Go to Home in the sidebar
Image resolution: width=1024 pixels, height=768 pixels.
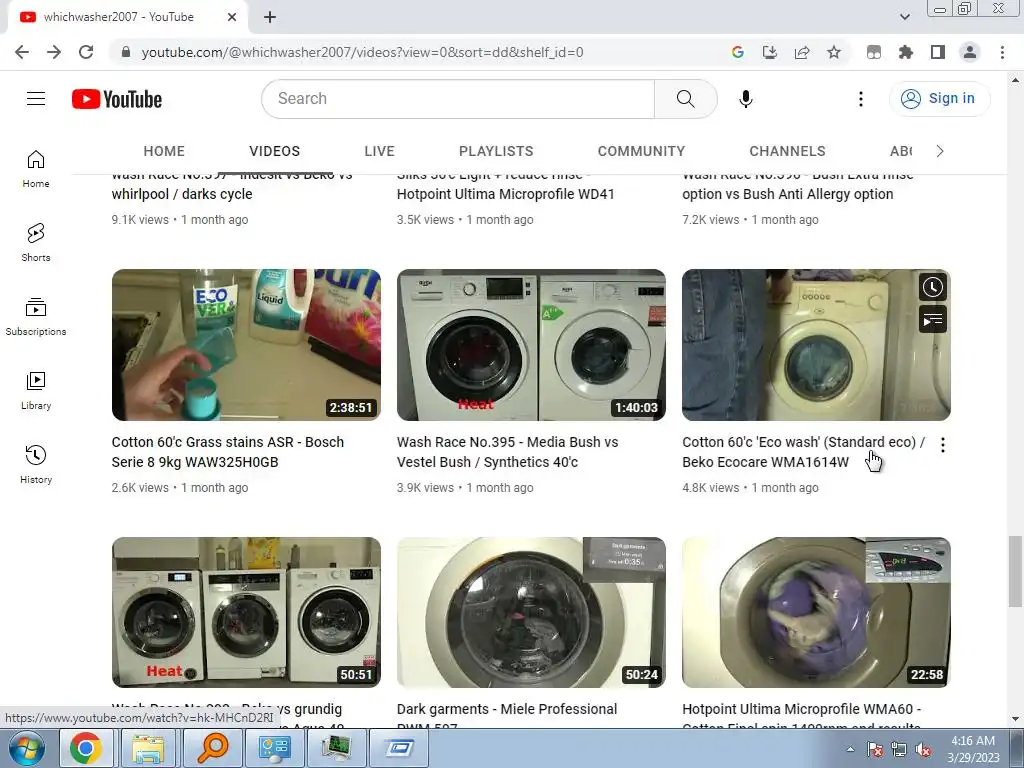coord(36,168)
